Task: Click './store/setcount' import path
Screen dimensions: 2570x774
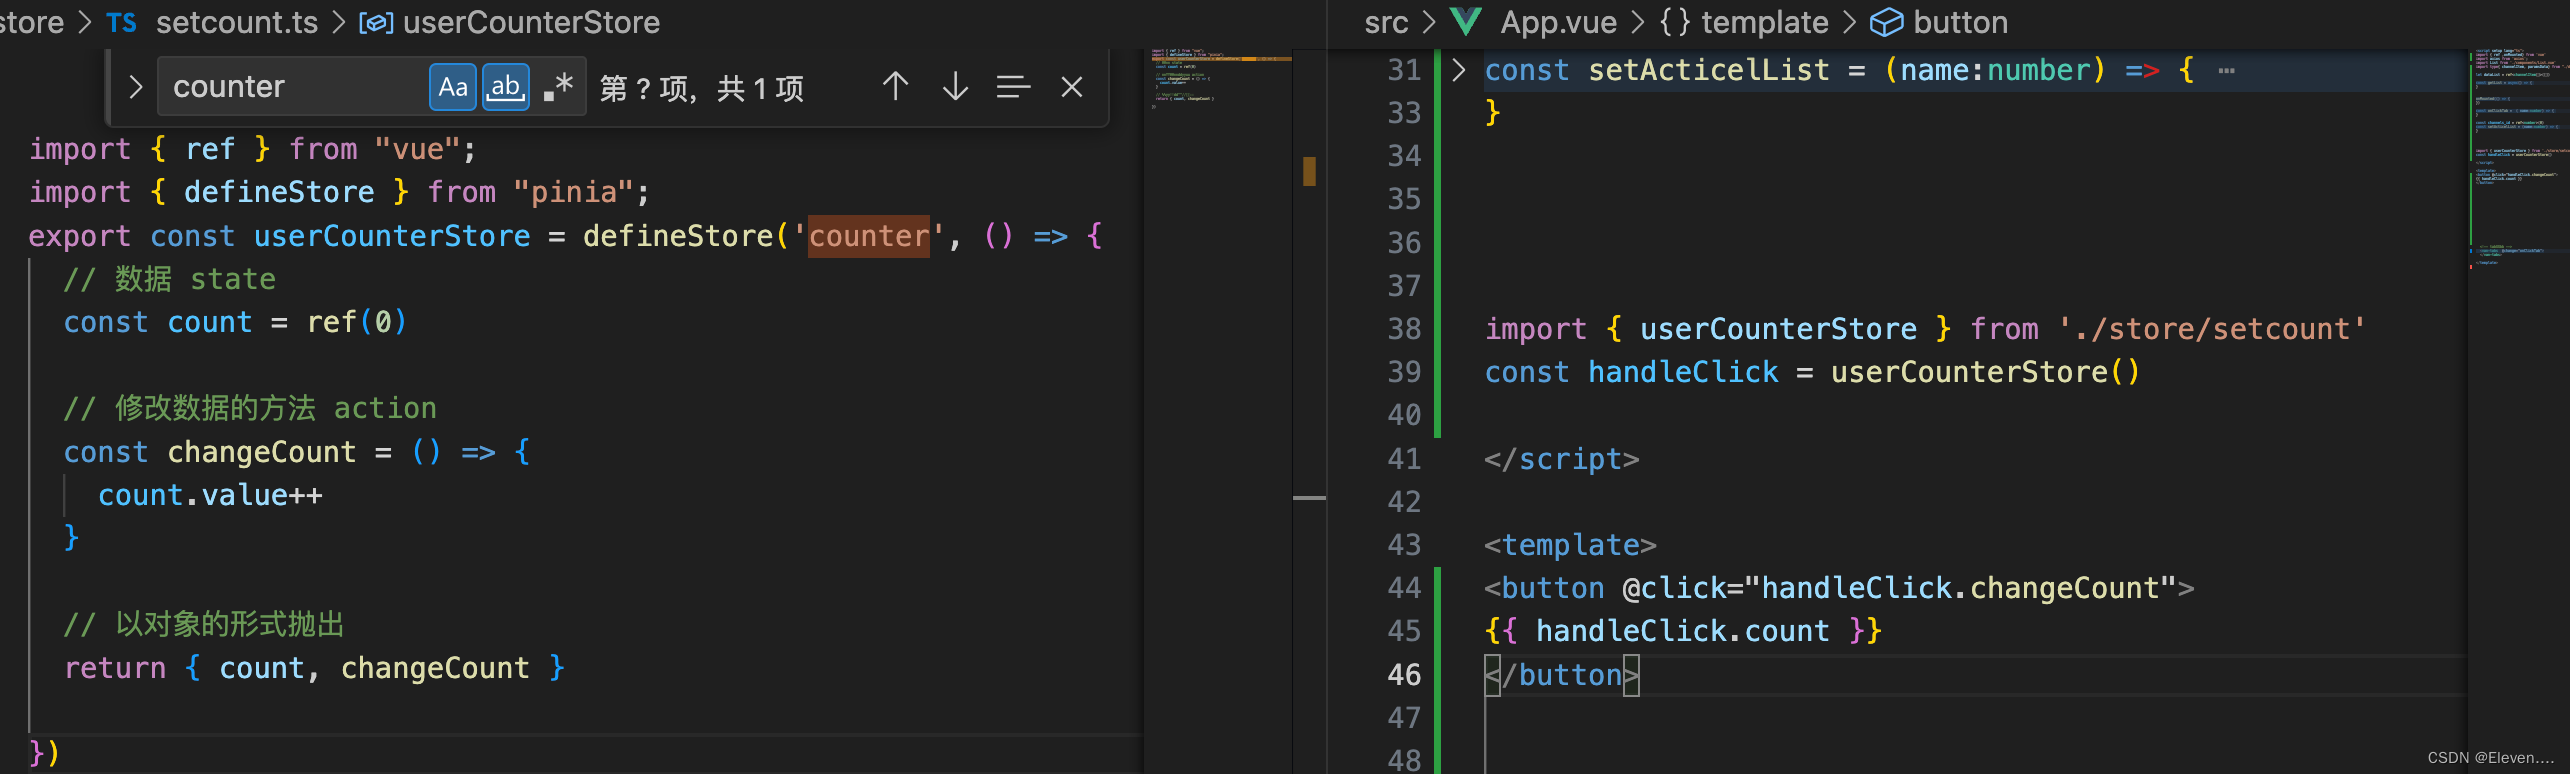Action: (2211, 328)
